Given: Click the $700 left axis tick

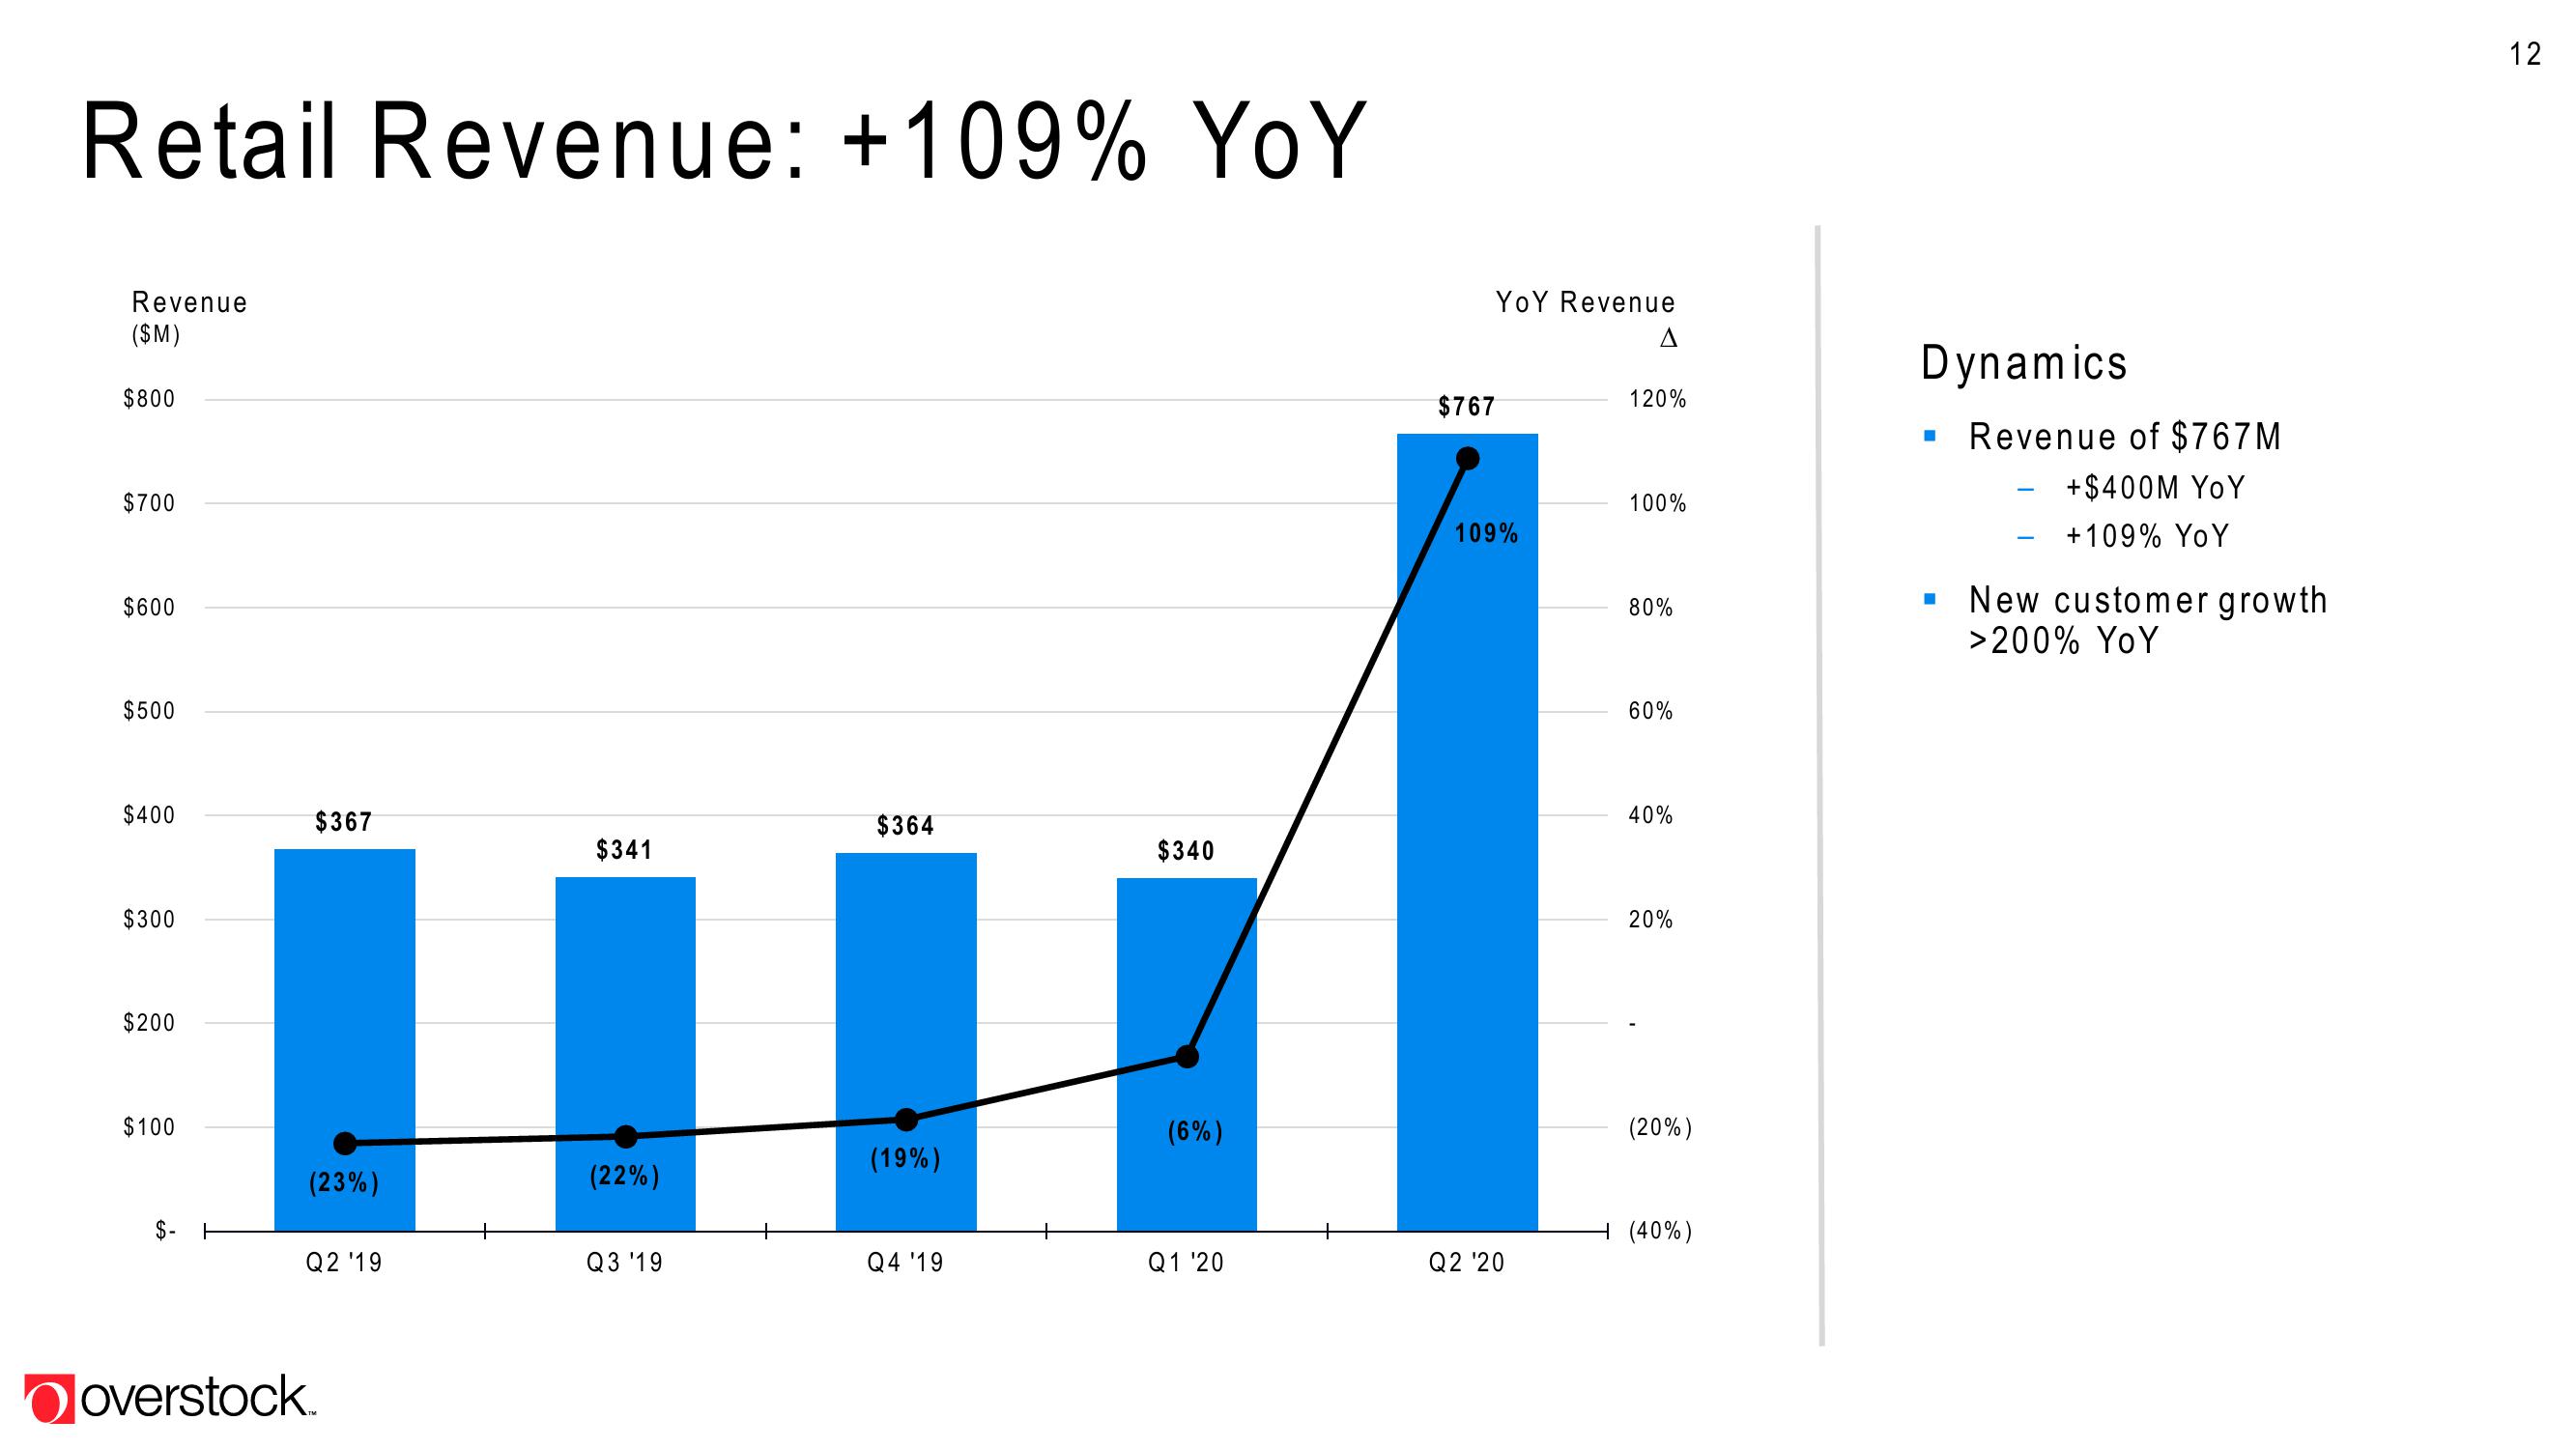Looking at the screenshot, I should click(x=149, y=503).
